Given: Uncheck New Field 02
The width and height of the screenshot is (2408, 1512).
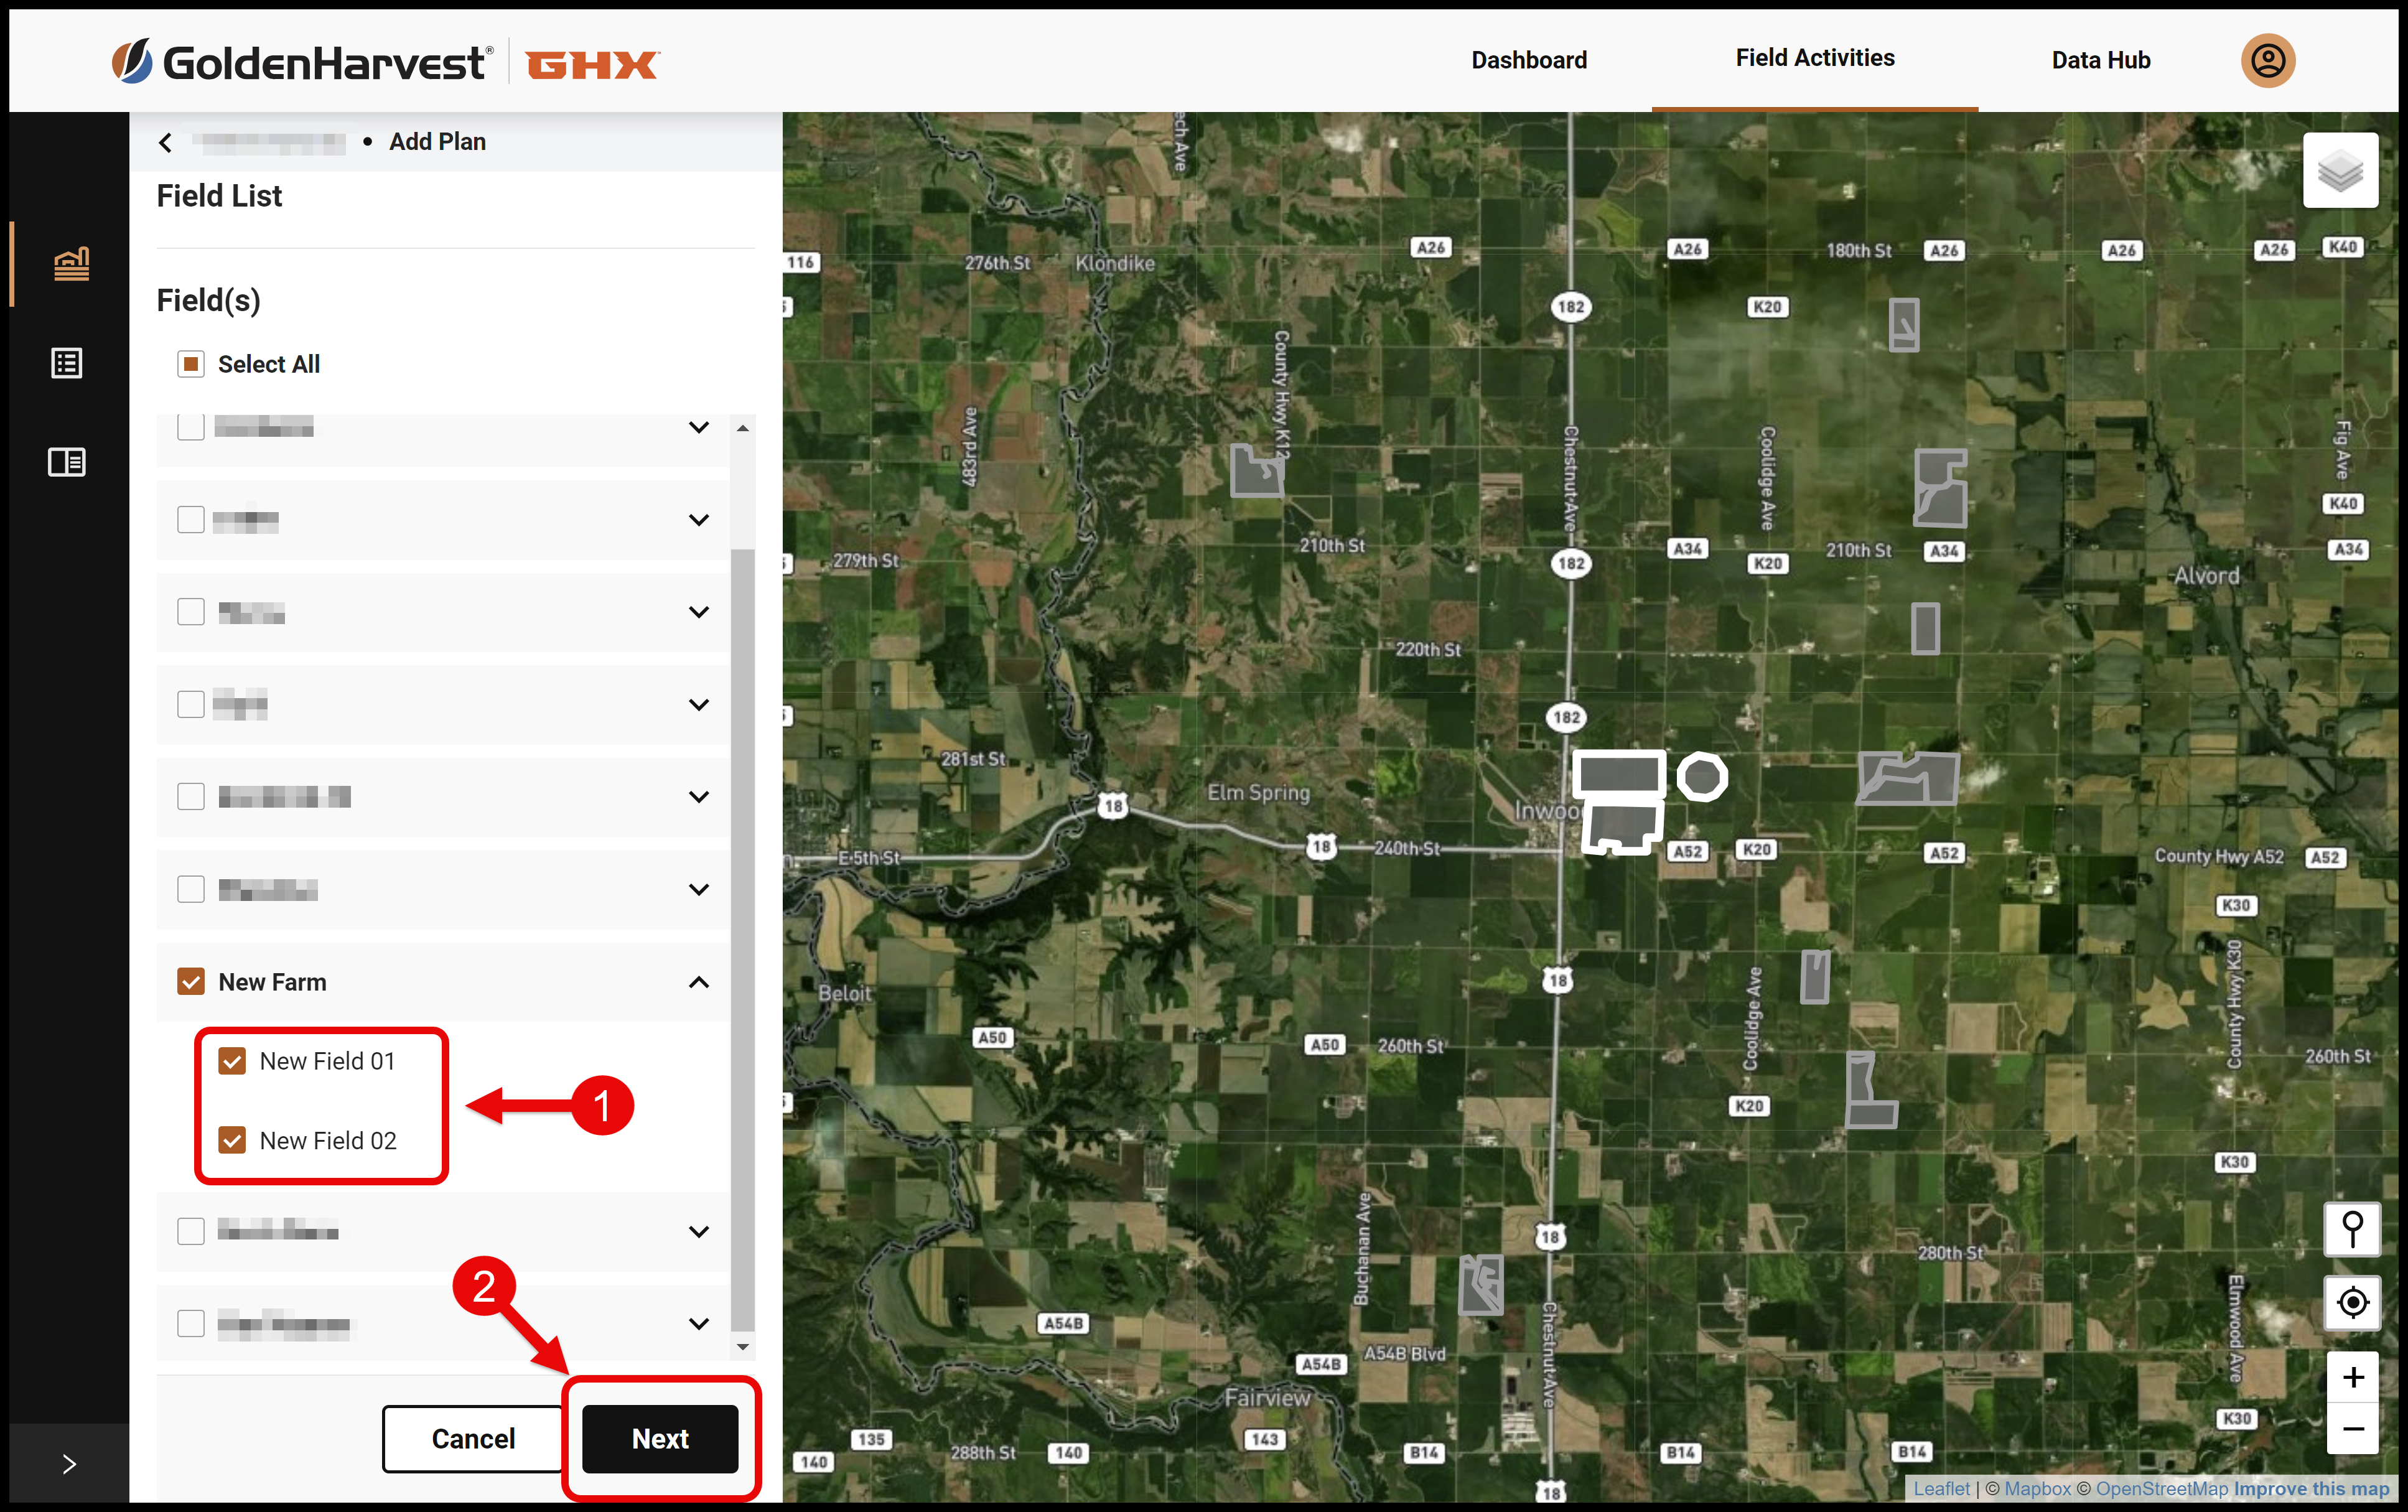Looking at the screenshot, I should tap(232, 1140).
